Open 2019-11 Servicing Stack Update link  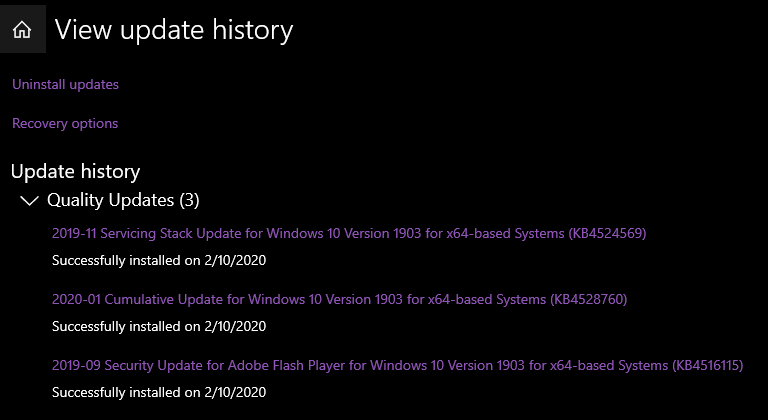tap(349, 233)
